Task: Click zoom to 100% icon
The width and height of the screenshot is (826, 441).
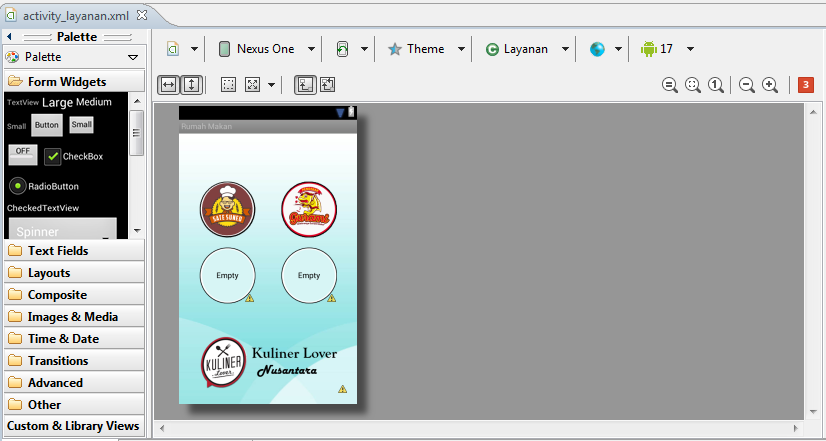Action: click(x=715, y=85)
